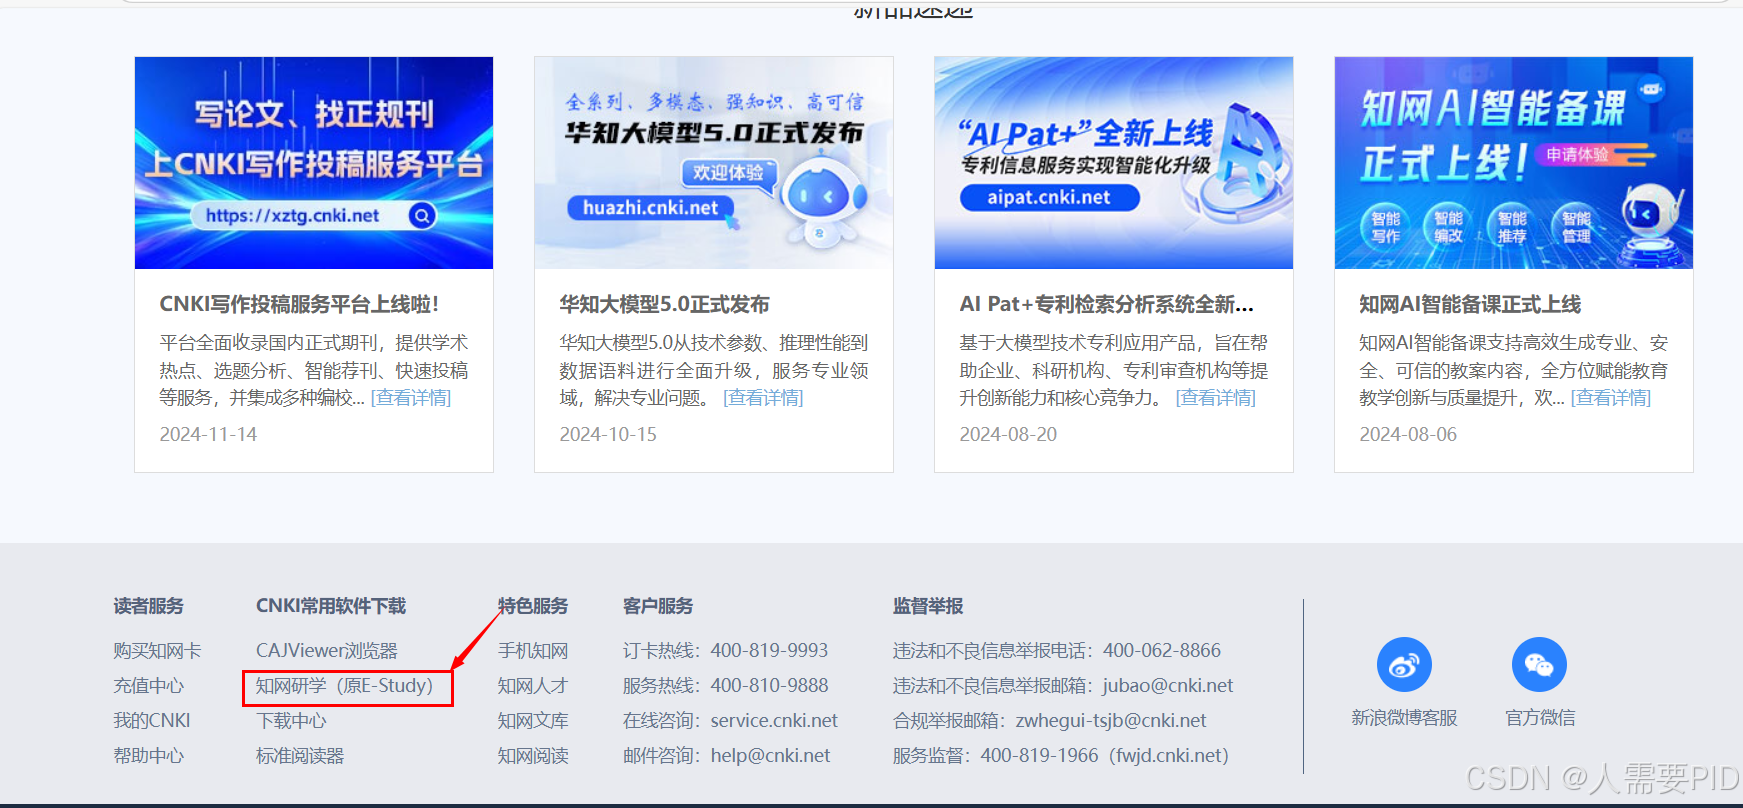The height and width of the screenshot is (808, 1743).
Task: Click the huazhi.cnki.net pill on banner
Action: click(650, 208)
